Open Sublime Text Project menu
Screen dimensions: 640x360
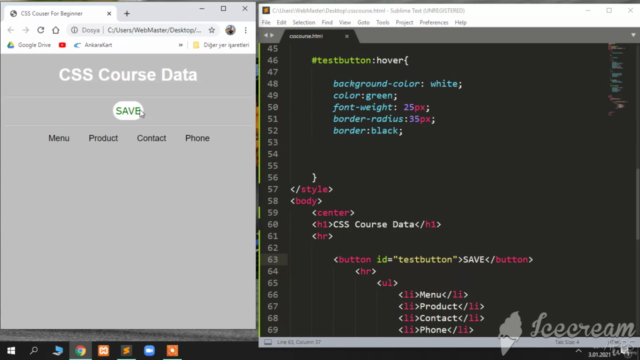404,22
